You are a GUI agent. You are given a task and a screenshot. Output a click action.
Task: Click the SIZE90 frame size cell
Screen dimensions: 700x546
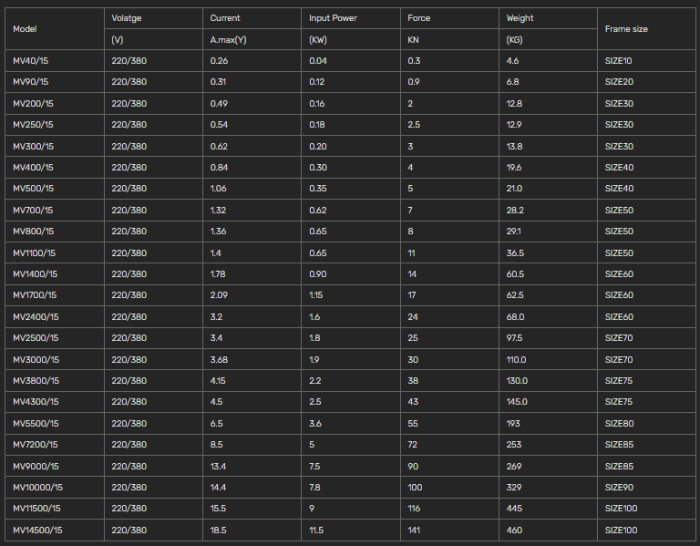[619, 487]
